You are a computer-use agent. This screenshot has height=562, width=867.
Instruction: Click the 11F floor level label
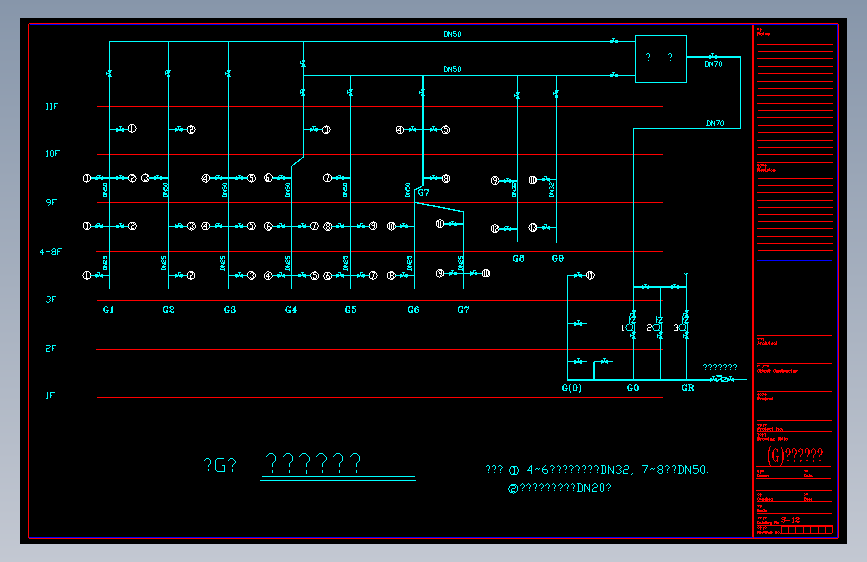(x=51, y=106)
